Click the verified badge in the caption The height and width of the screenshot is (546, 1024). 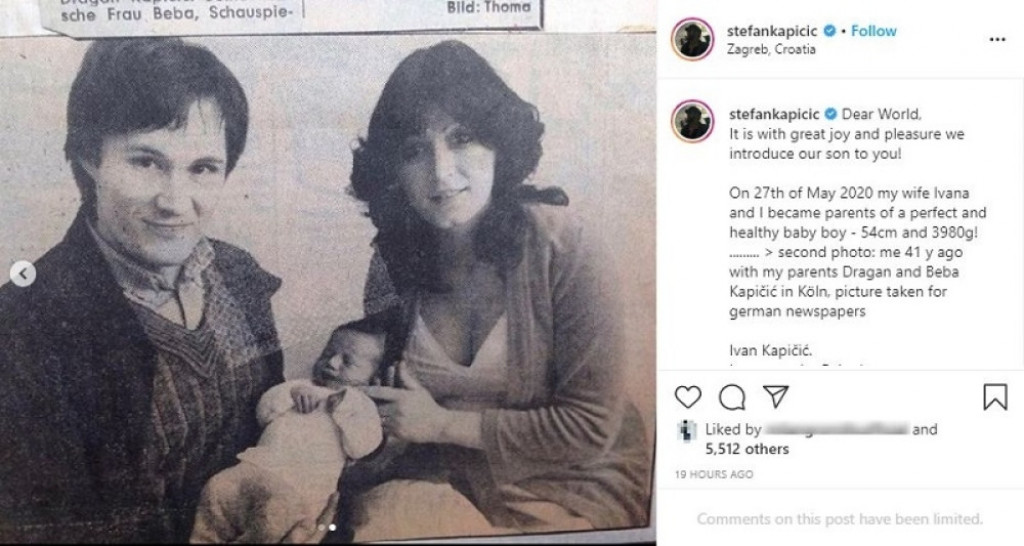click(x=831, y=114)
